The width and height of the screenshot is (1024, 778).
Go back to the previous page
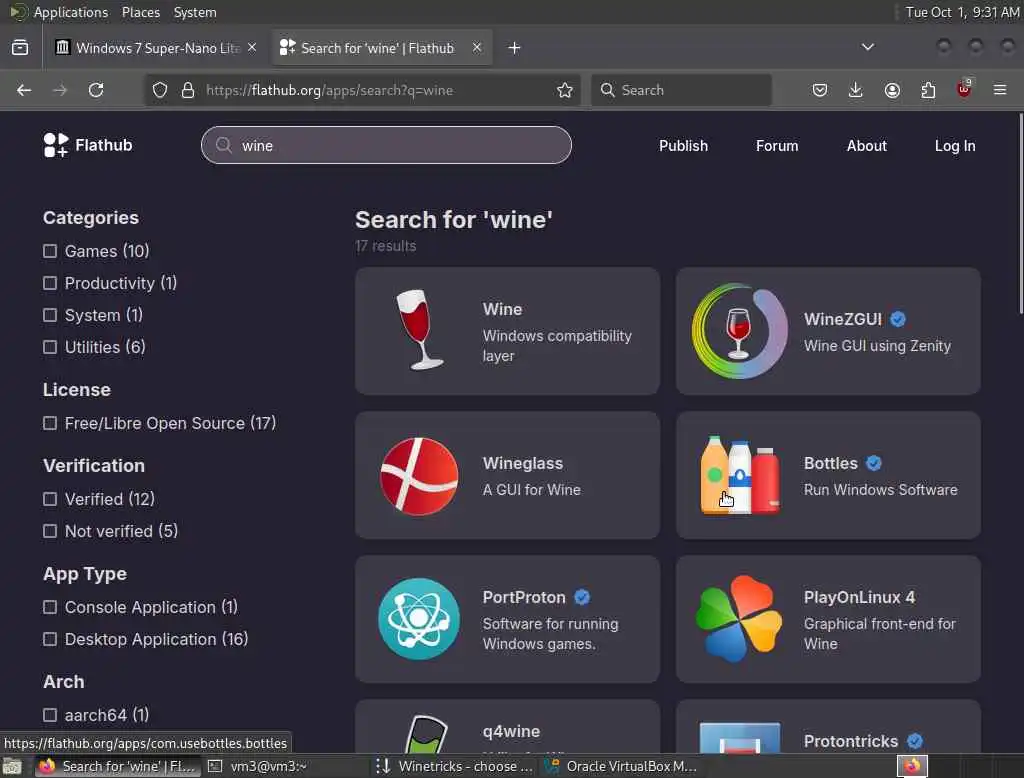click(x=24, y=90)
